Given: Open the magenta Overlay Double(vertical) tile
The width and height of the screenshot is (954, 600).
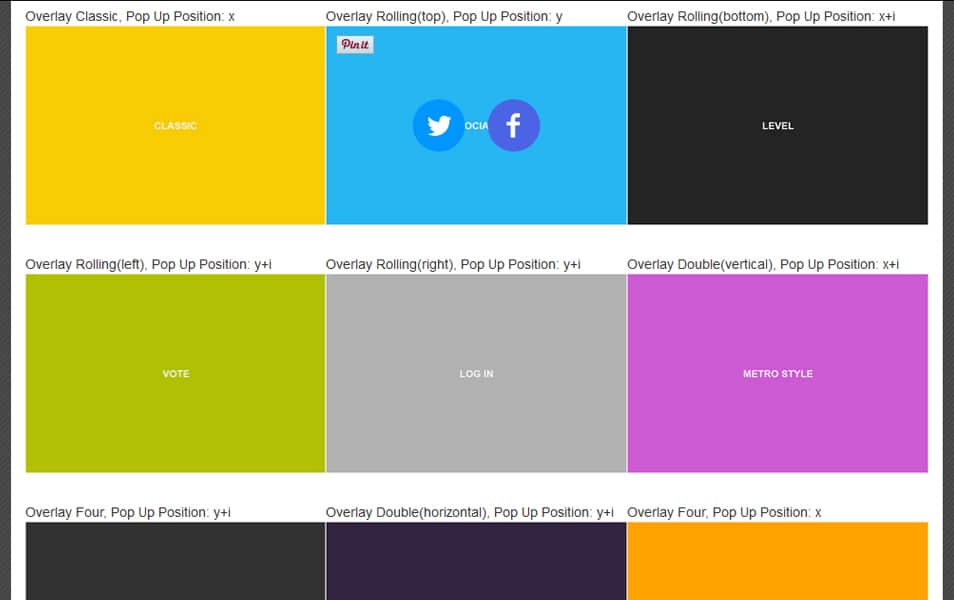Looking at the screenshot, I should tap(777, 420).
